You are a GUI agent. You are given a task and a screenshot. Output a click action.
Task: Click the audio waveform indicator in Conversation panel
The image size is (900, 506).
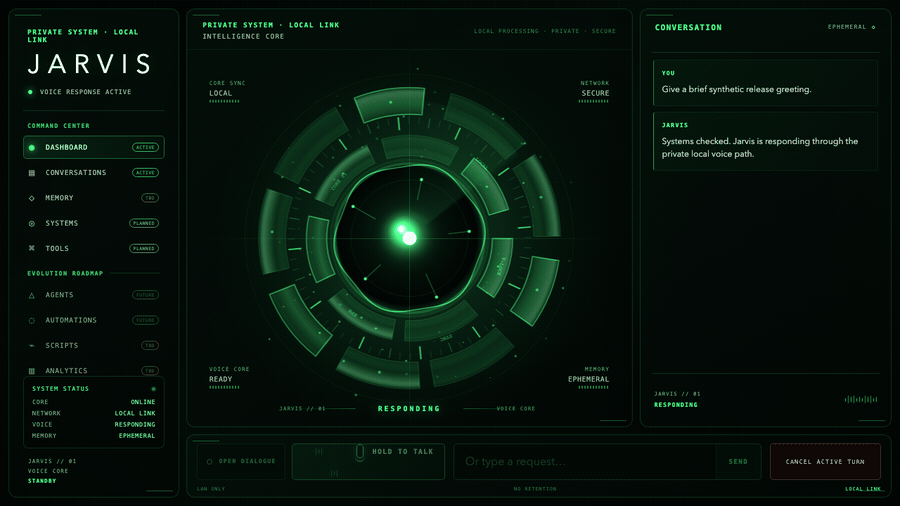(x=860, y=399)
